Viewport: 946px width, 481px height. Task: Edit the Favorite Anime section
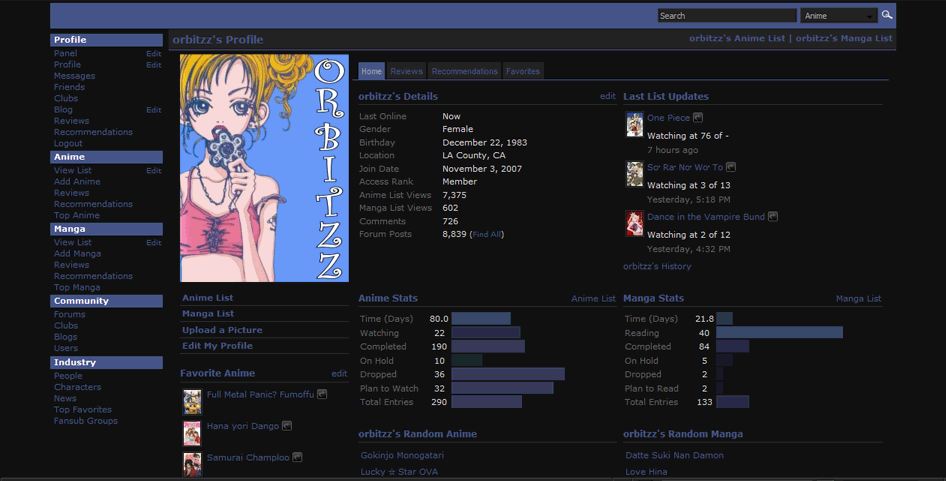tap(339, 374)
